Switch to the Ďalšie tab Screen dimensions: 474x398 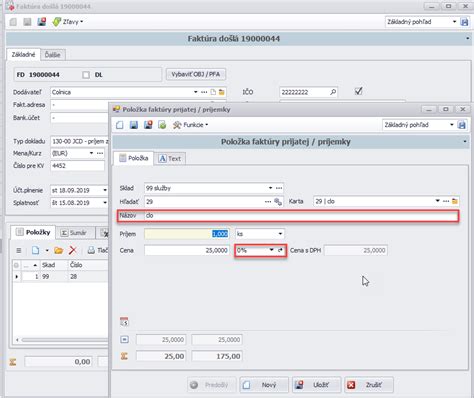point(53,55)
